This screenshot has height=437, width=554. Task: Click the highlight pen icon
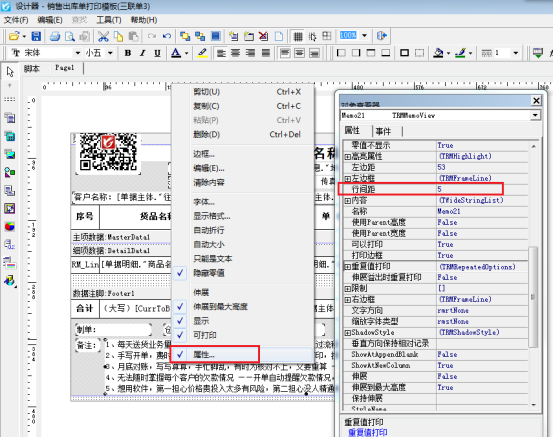click(202, 53)
